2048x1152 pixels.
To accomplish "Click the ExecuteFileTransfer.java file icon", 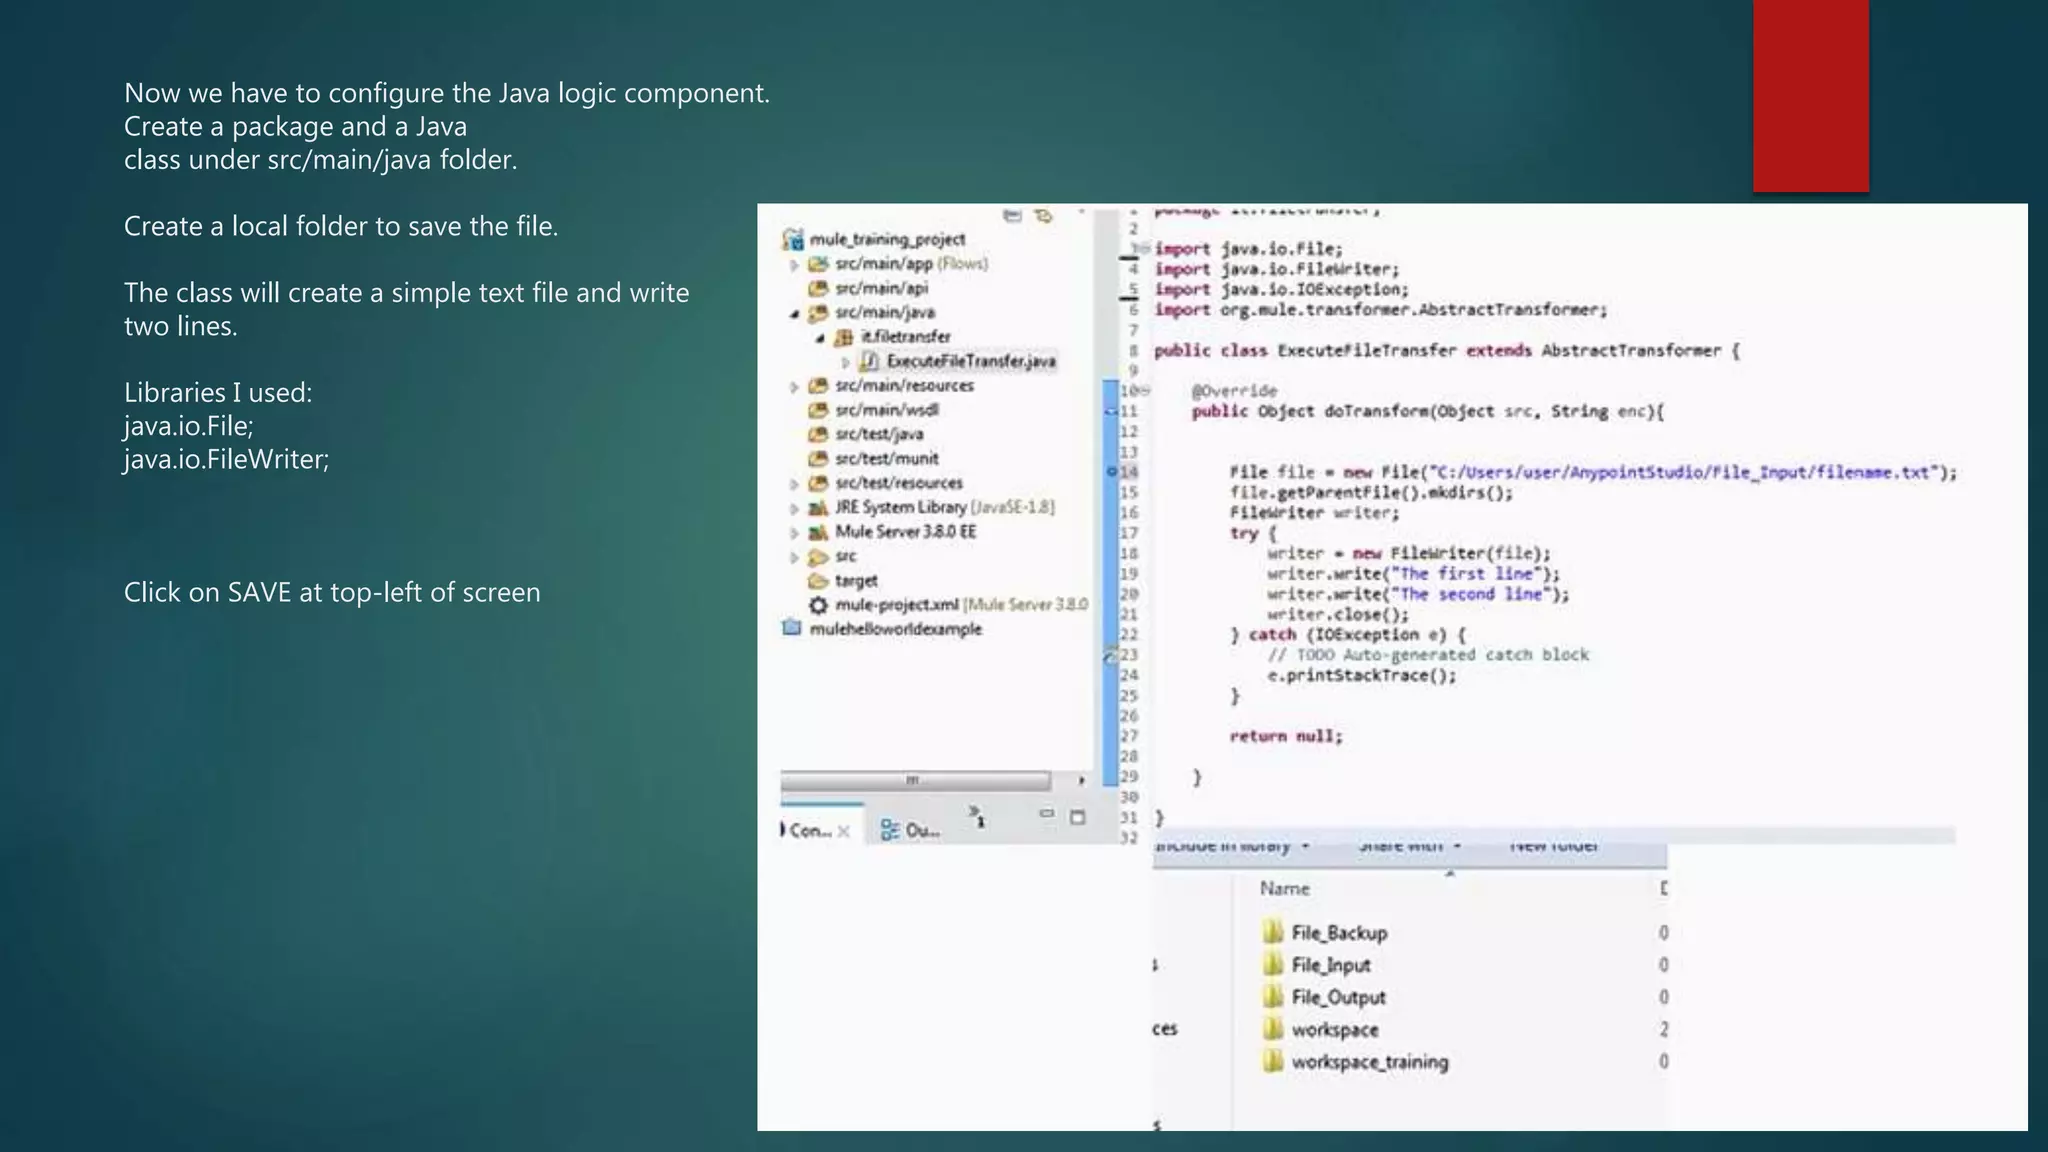I will click(869, 361).
